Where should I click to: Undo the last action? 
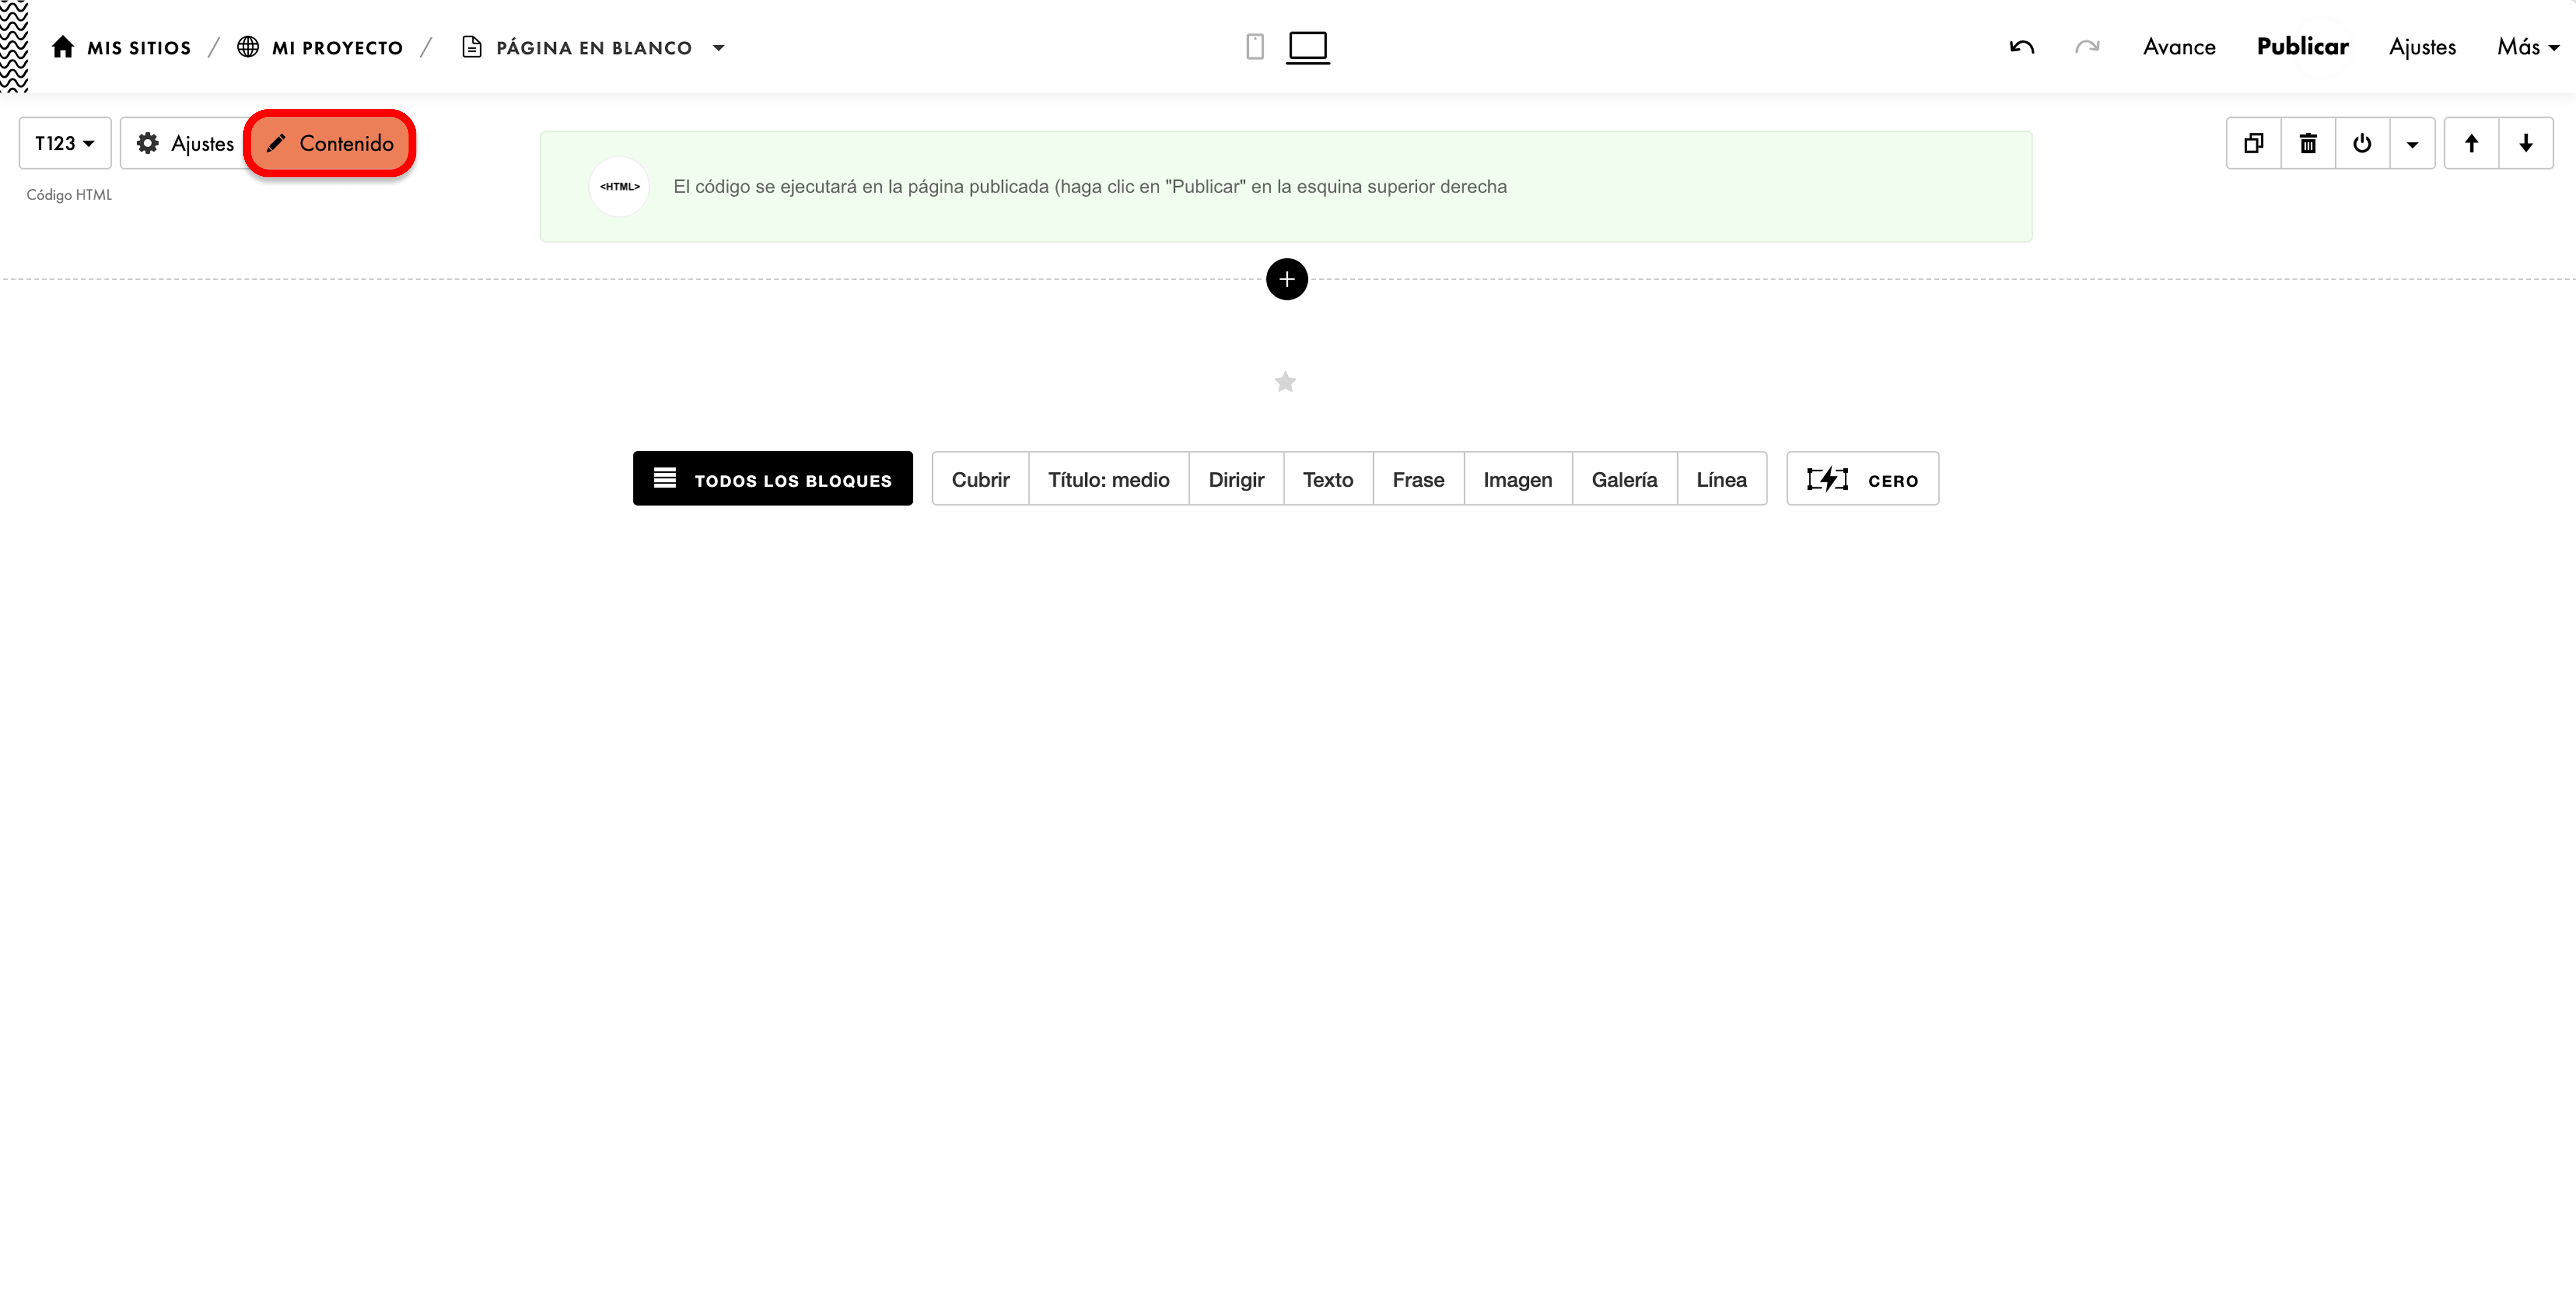[x=2022, y=47]
